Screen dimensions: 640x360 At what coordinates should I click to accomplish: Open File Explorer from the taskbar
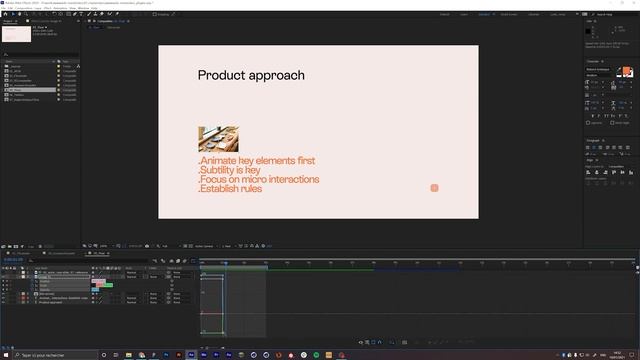[x=129, y=355]
